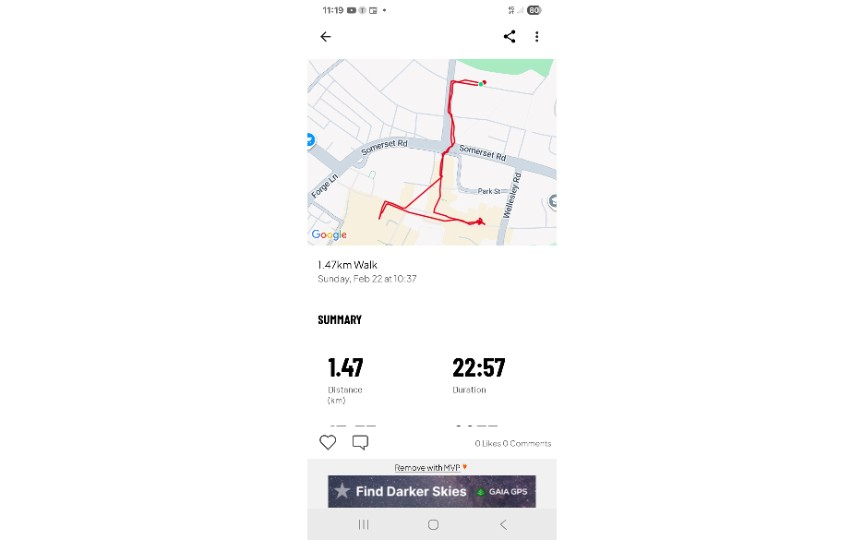Open the Find Darker Skies ad banner
Viewport: 864px width, 540px height.
431,491
